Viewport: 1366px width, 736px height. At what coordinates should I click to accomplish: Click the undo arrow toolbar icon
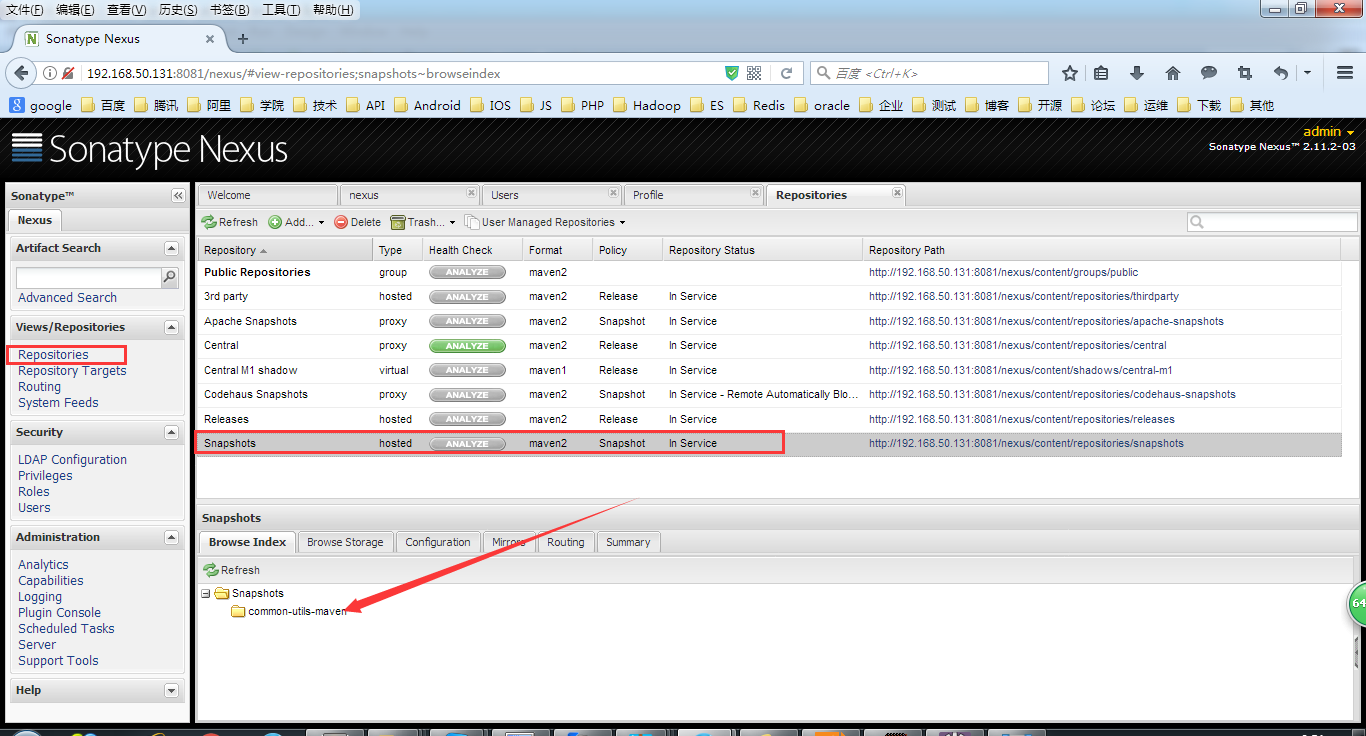[x=1281, y=73]
